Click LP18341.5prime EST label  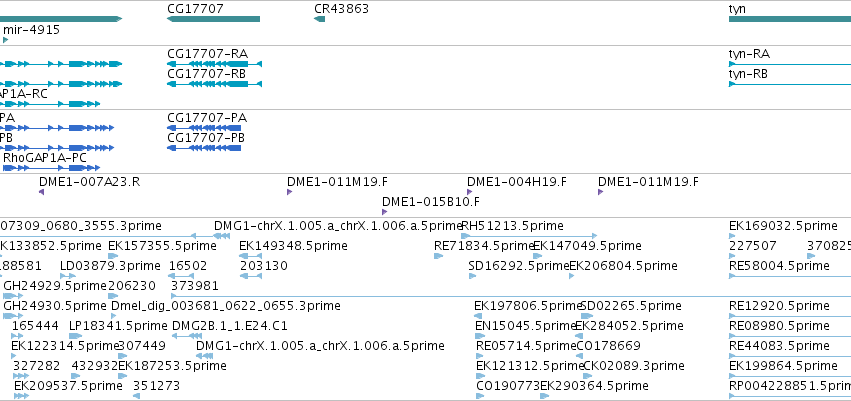[118, 326]
